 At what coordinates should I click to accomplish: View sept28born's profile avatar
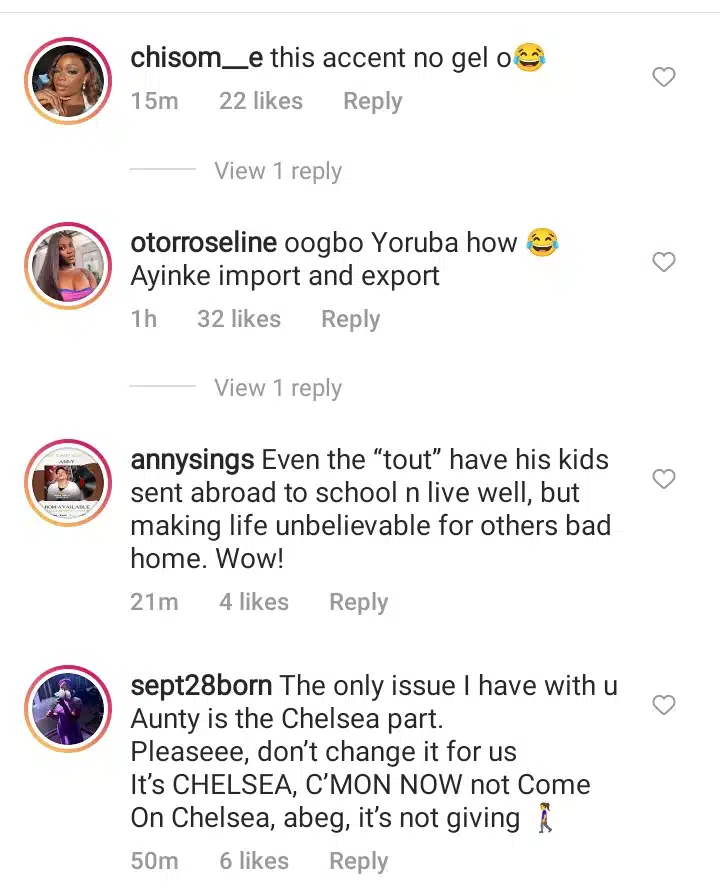(x=69, y=709)
